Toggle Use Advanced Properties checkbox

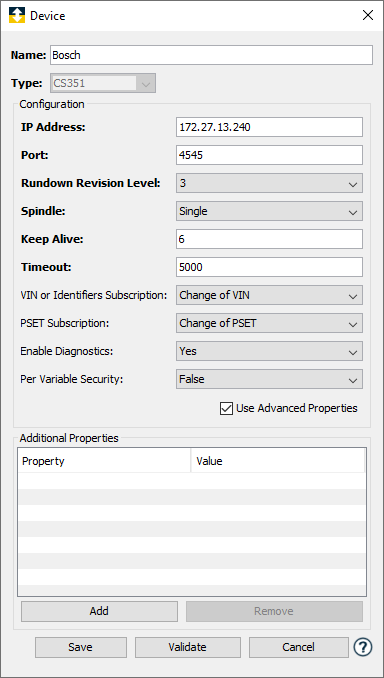pos(226,408)
